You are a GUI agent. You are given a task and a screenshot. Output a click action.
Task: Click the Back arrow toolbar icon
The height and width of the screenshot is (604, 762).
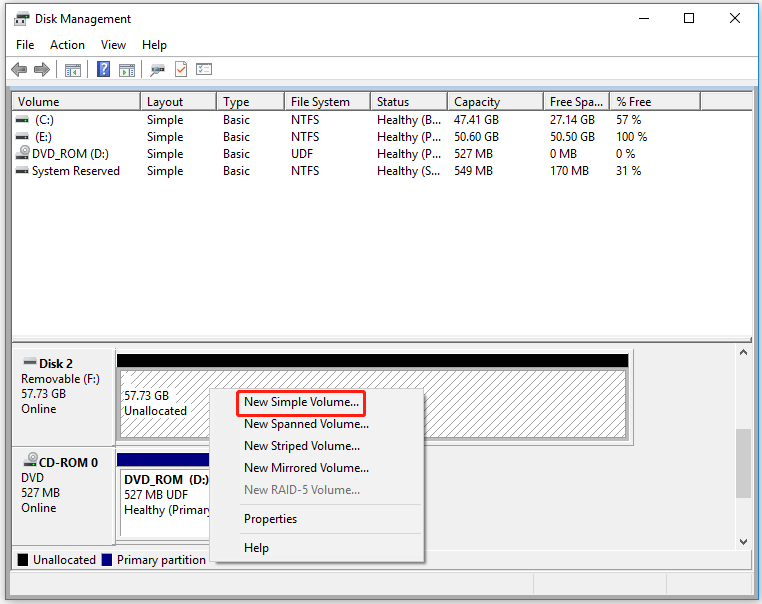tap(19, 70)
